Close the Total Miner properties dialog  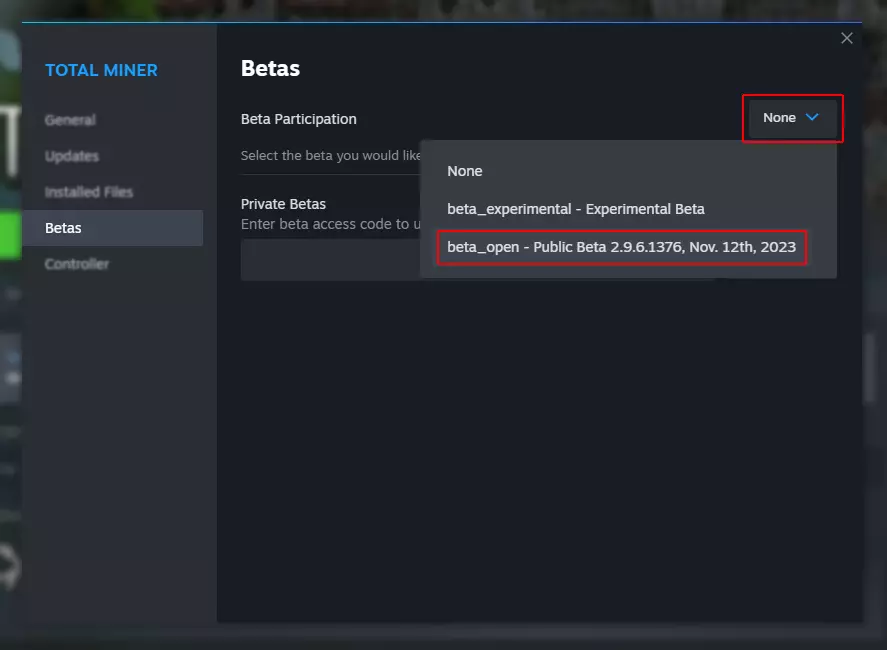click(x=847, y=38)
